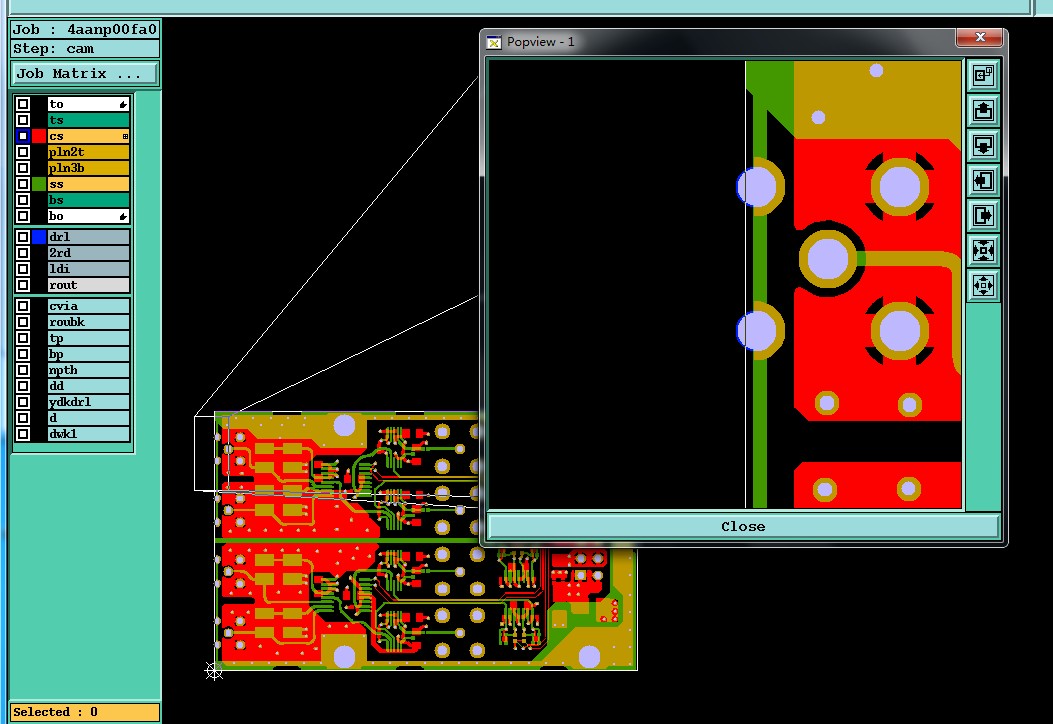Click the Selected : 0 status bar
The width and height of the screenshot is (1053, 724).
[85, 712]
